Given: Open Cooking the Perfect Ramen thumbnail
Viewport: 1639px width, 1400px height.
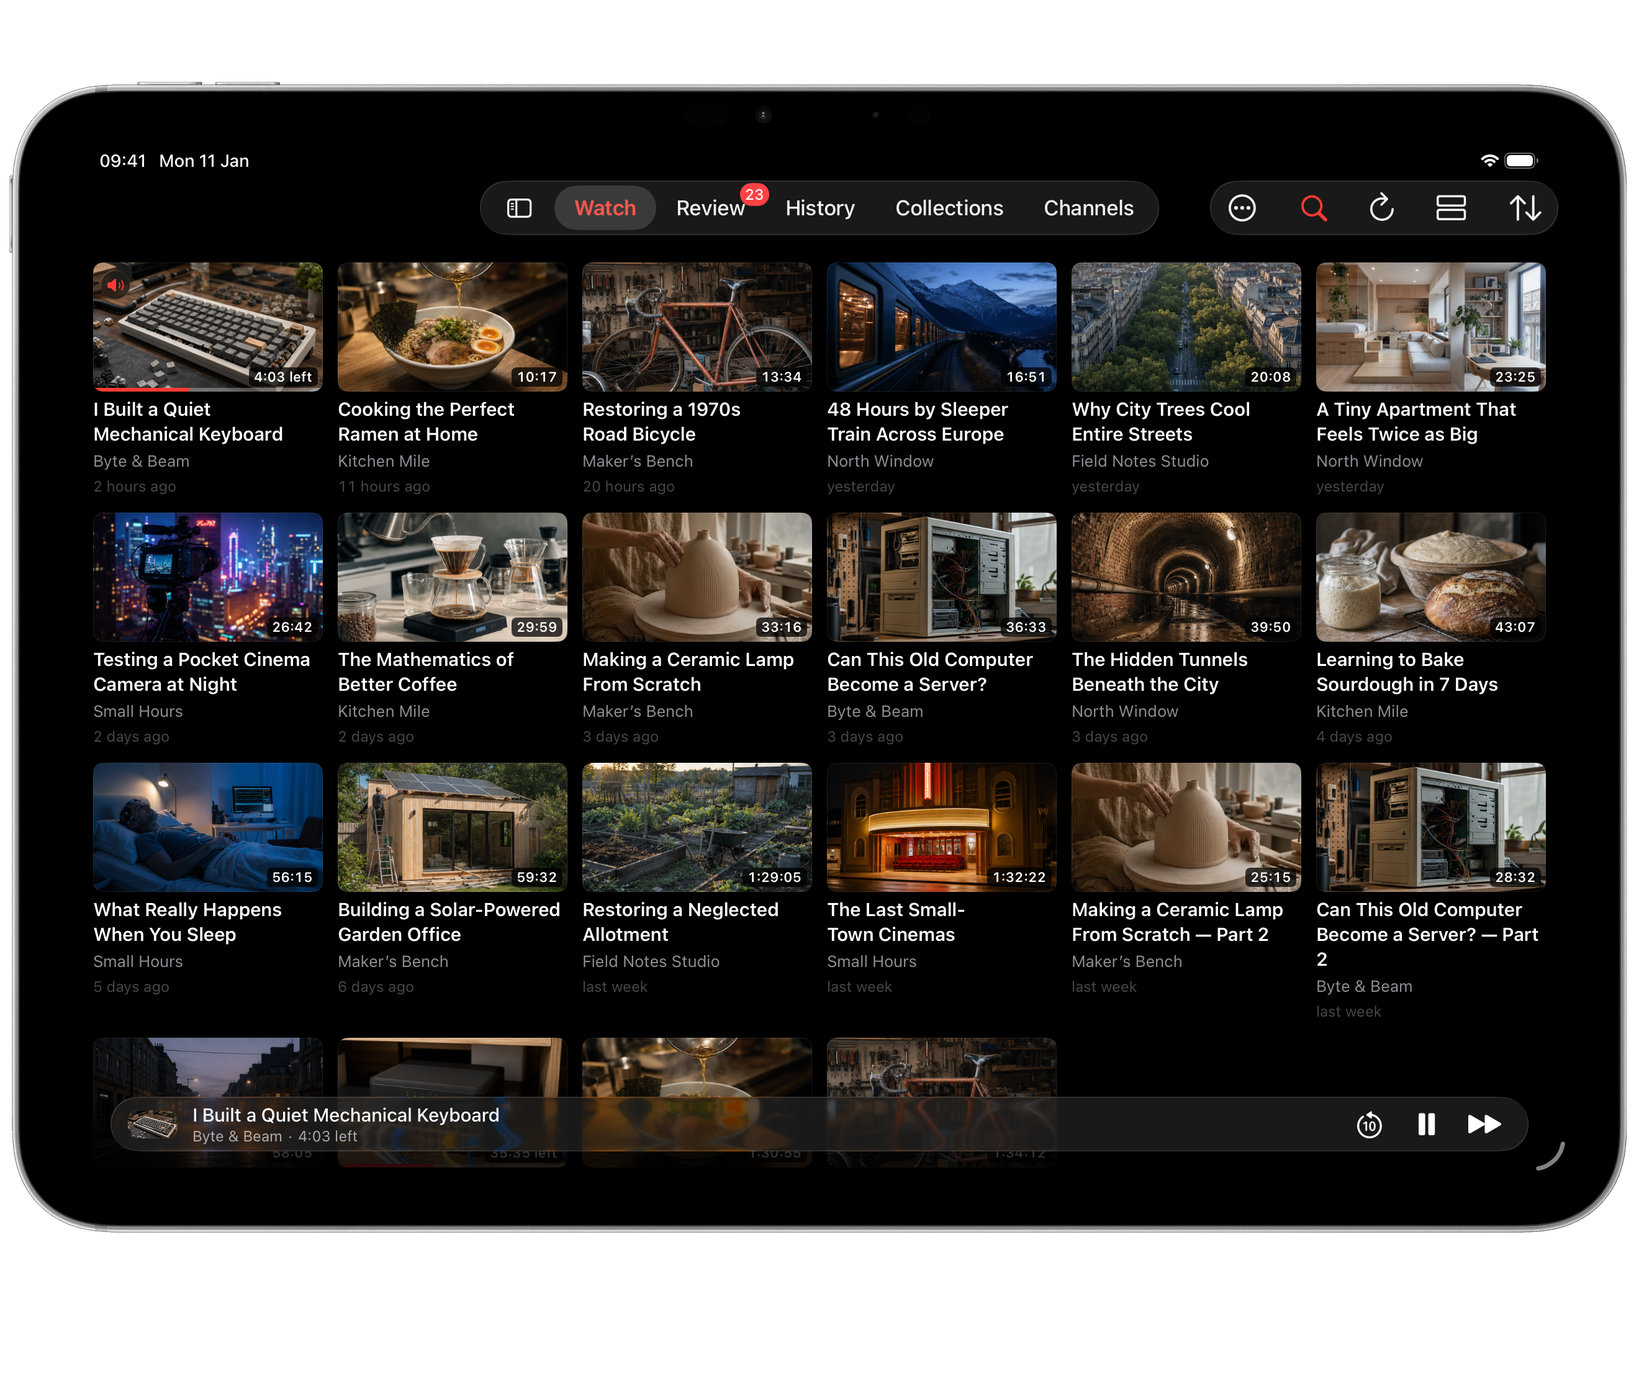Looking at the screenshot, I should (x=452, y=327).
